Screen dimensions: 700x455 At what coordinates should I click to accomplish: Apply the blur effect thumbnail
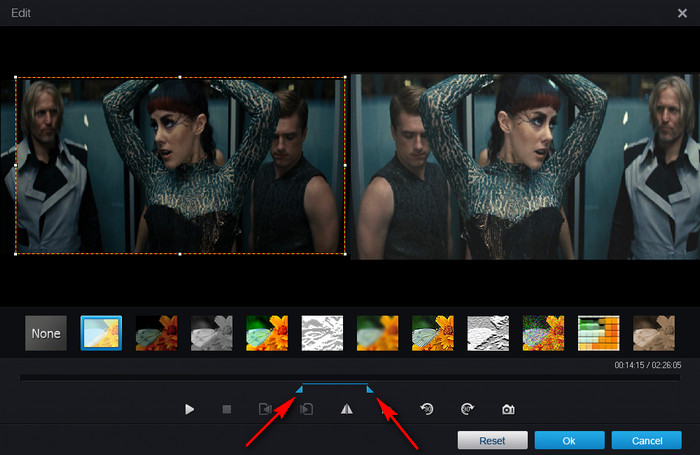pyautogui.click(x=378, y=333)
